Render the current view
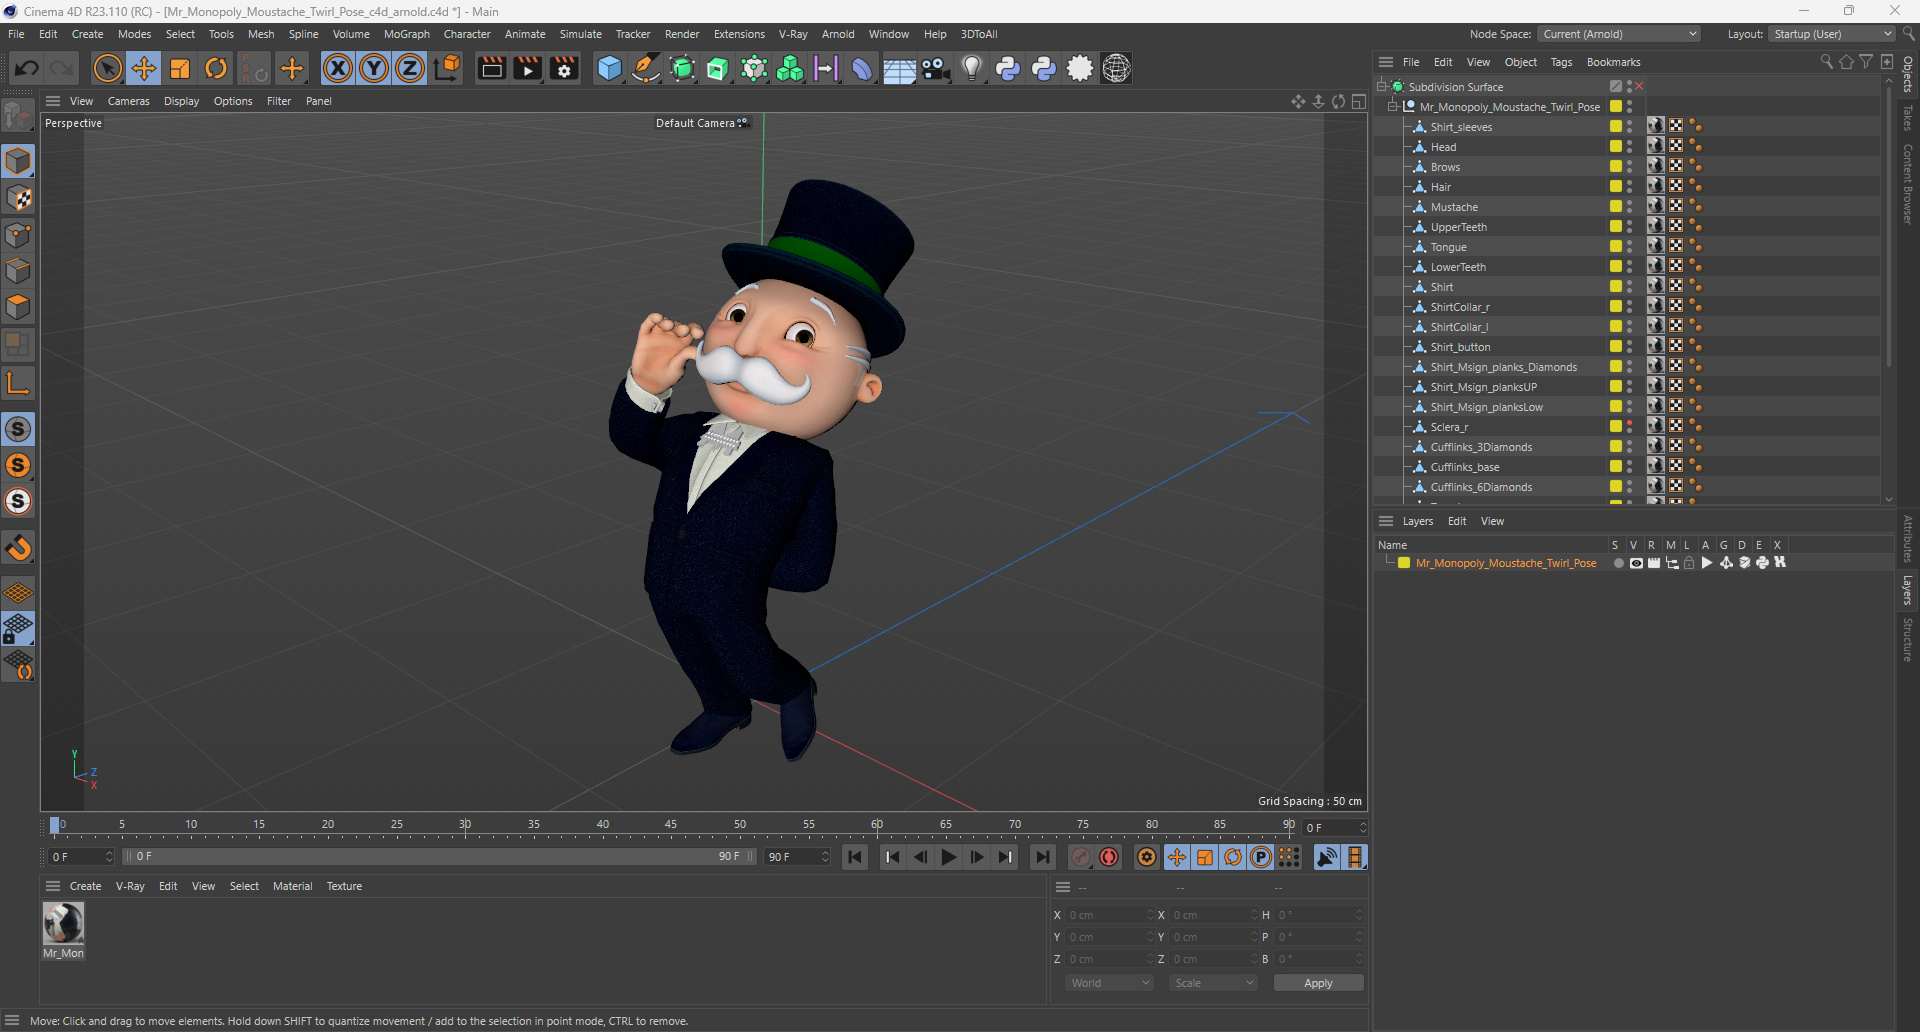The image size is (1920, 1032). click(x=491, y=68)
